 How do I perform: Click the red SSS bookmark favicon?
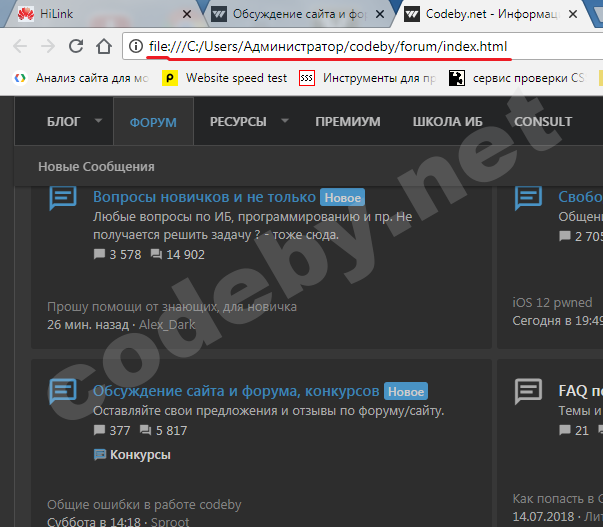[x=307, y=78]
